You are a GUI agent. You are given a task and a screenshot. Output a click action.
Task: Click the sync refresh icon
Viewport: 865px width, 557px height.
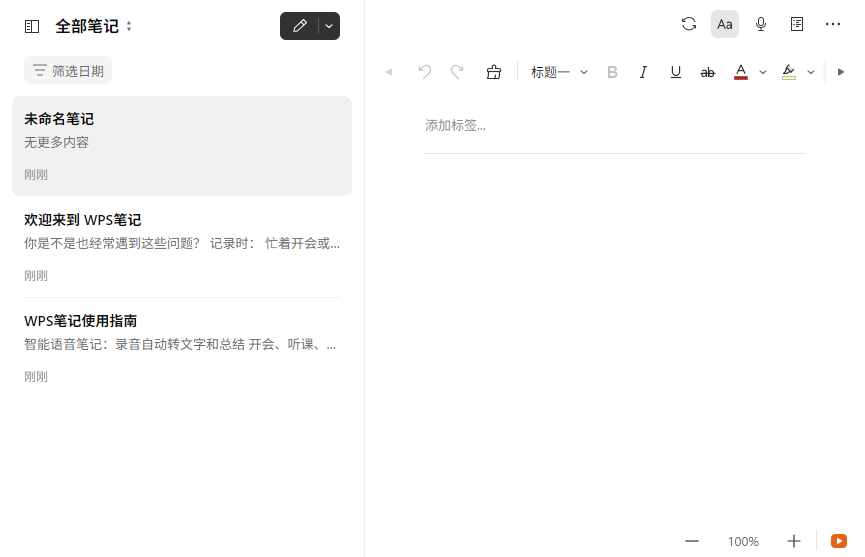688,24
